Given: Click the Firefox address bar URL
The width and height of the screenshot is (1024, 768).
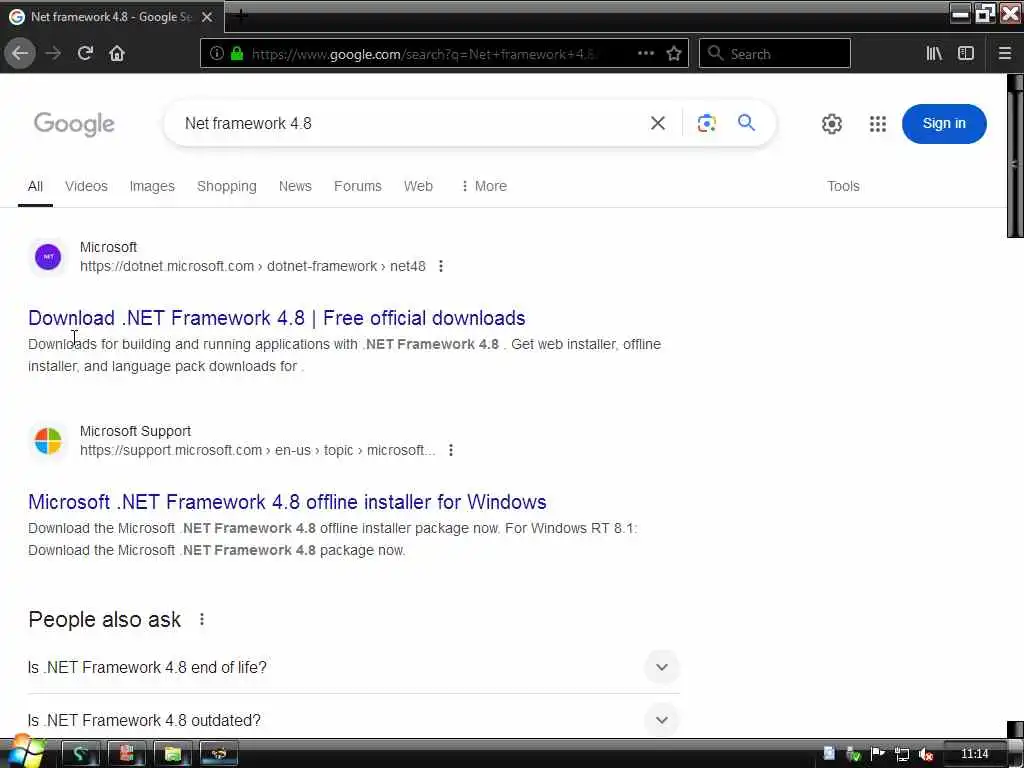Looking at the screenshot, I should [x=423, y=54].
